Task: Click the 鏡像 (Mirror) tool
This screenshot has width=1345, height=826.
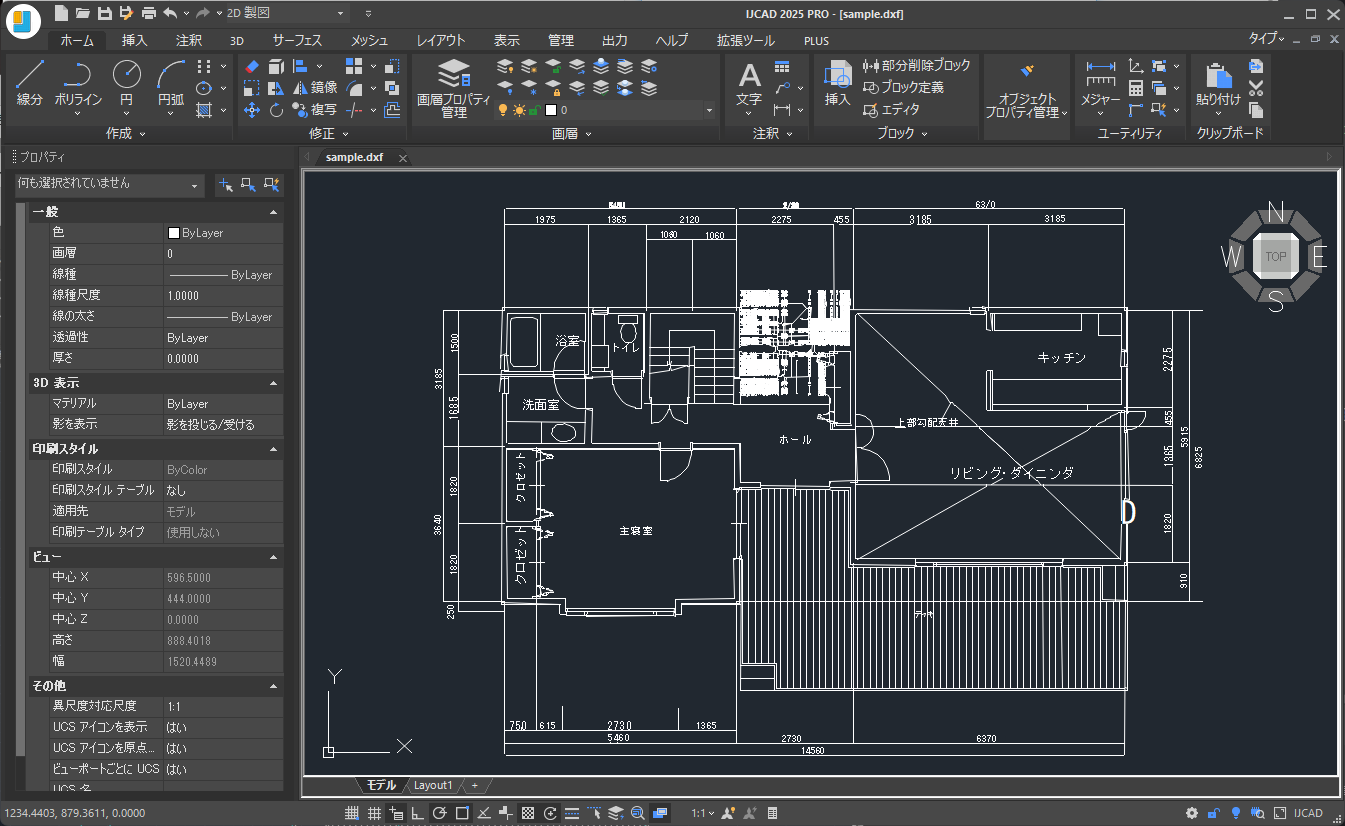Action: [315, 88]
